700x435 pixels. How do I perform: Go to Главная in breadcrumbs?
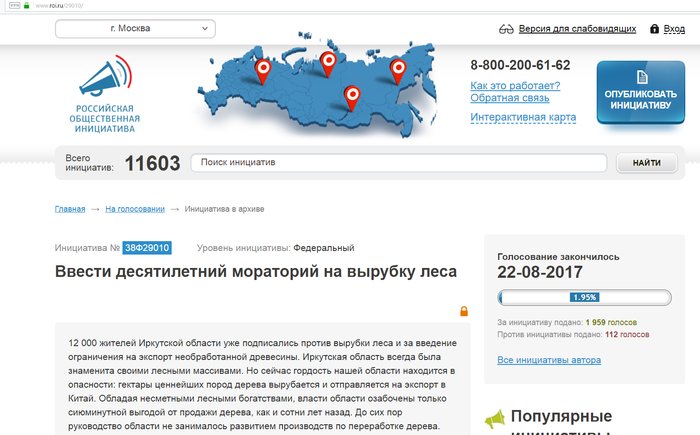[70, 209]
